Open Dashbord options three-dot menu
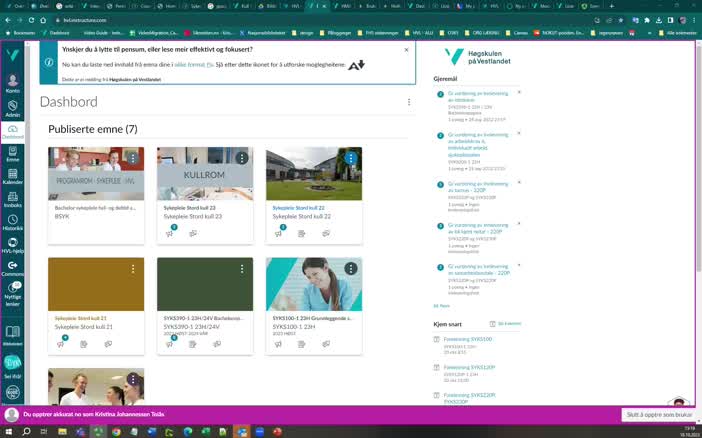This screenshot has width=702, height=438. [408, 102]
